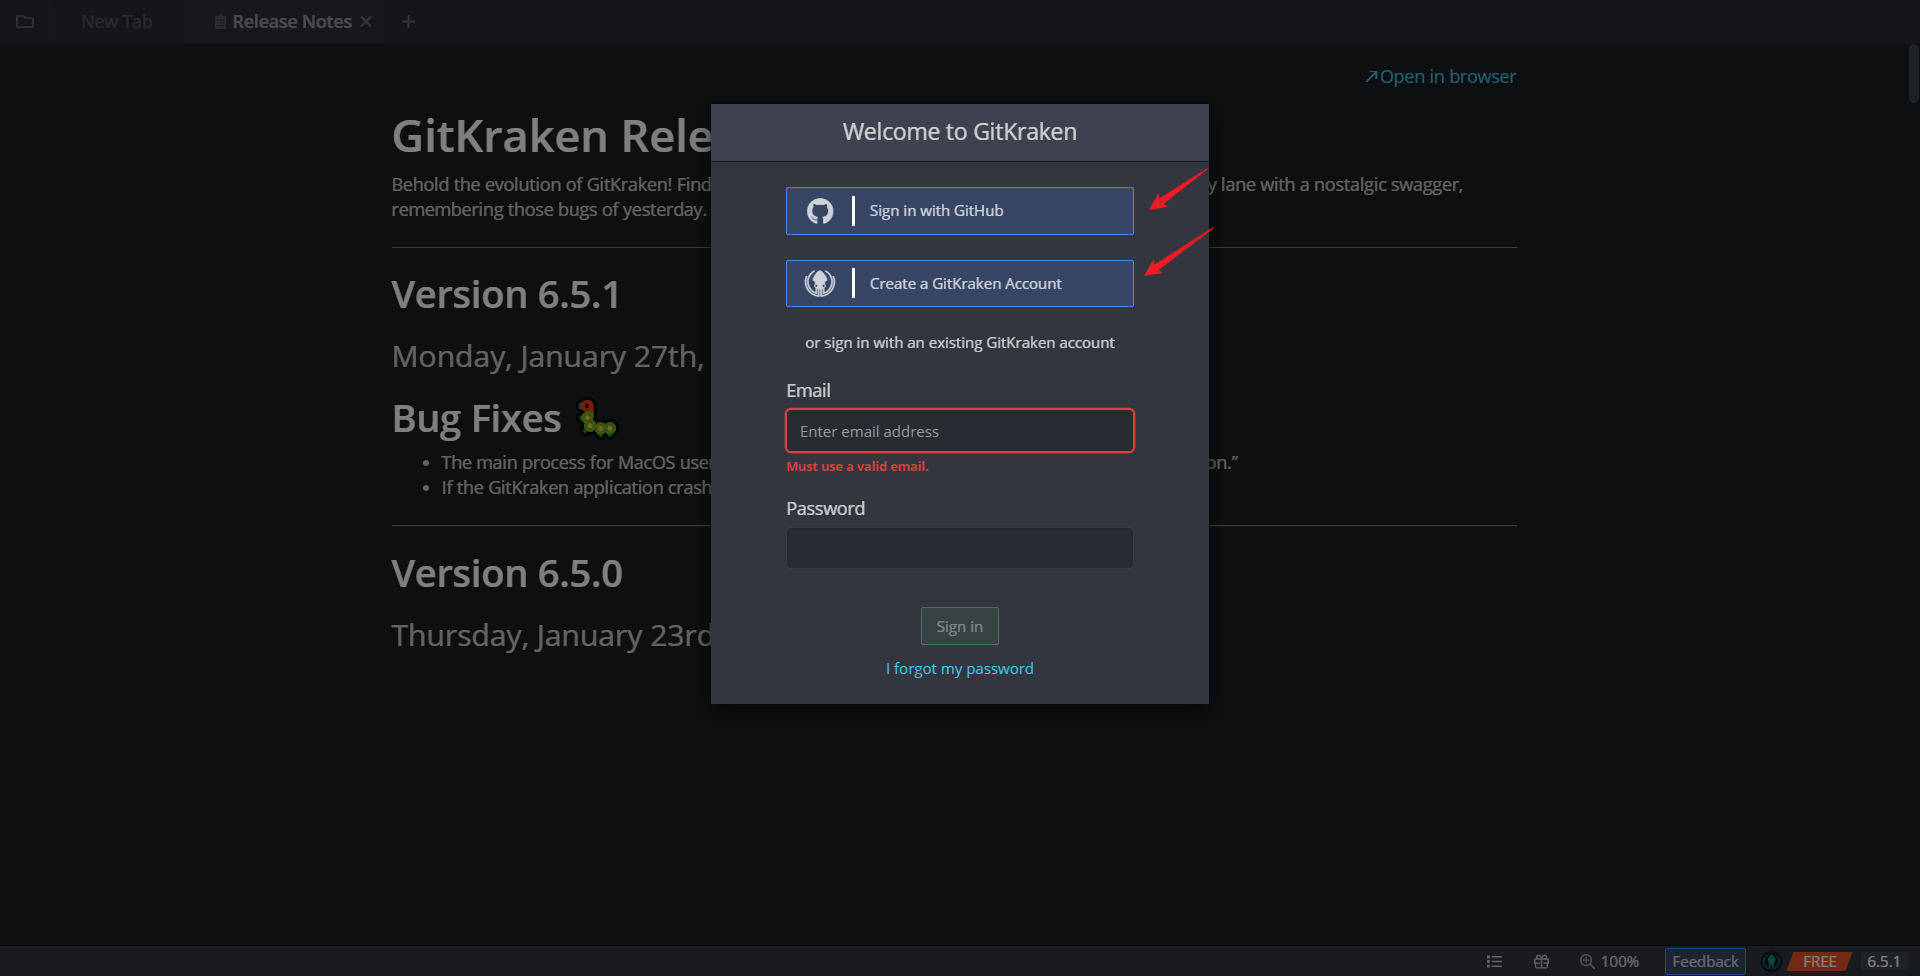The width and height of the screenshot is (1920, 976).
Task: Select the FREE license badge
Action: click(x=1819, y=961)
